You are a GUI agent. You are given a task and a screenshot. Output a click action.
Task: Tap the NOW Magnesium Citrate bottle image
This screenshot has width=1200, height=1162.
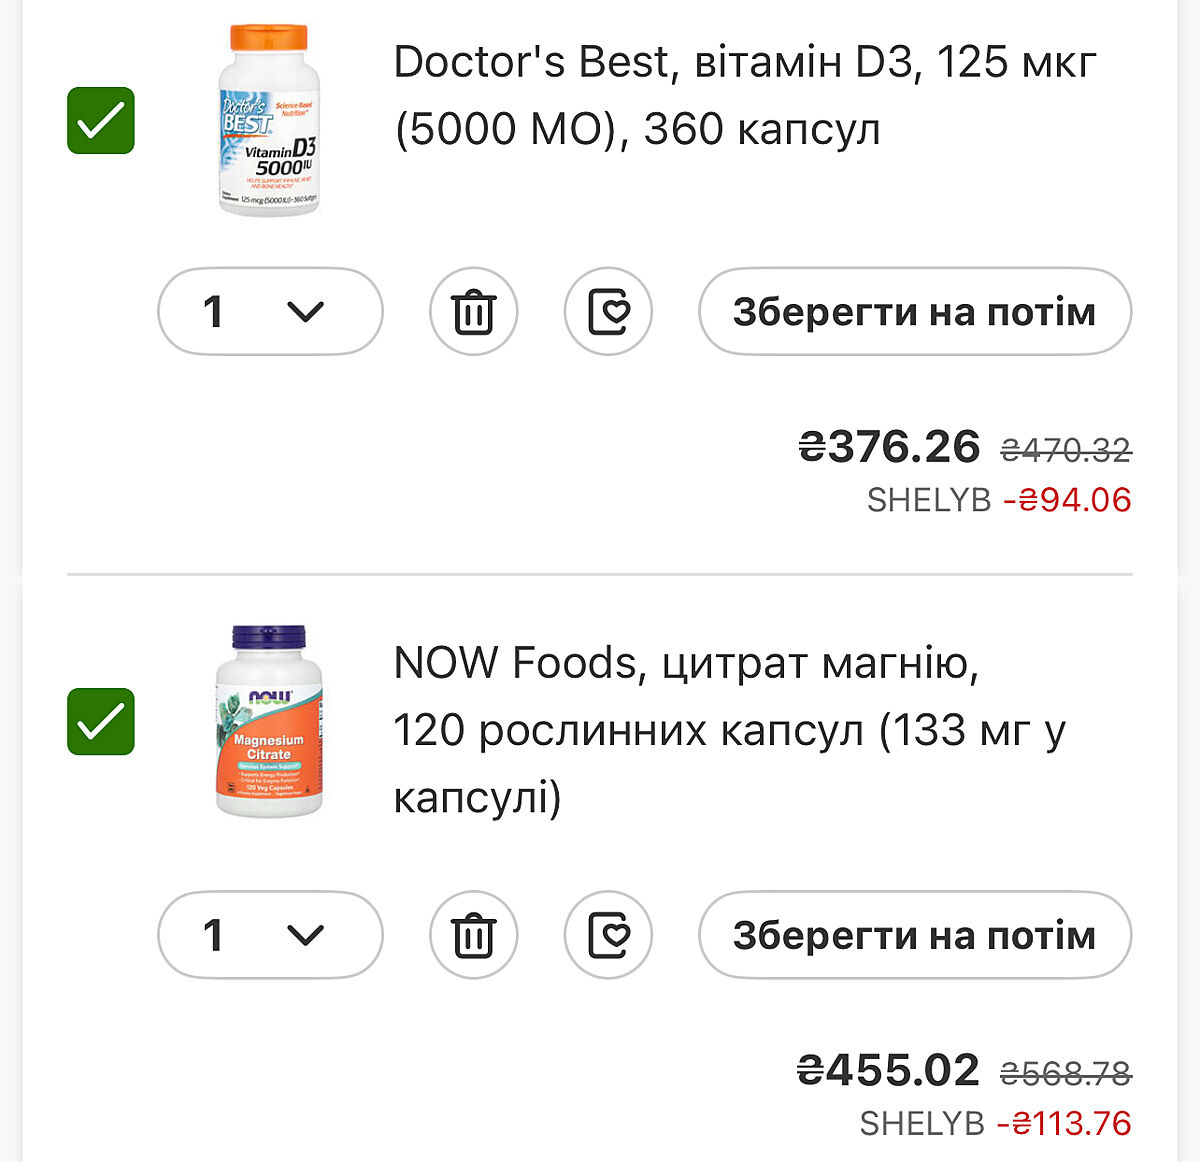[268, 721]
